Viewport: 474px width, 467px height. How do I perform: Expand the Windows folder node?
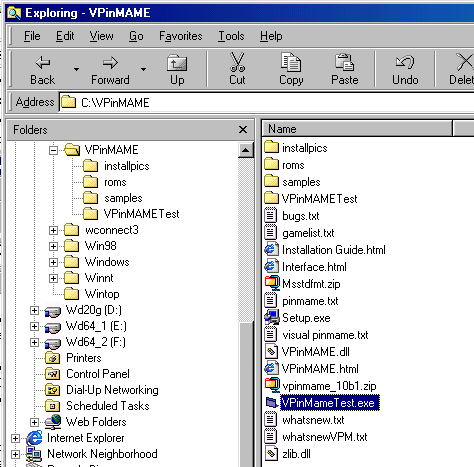point(53,262)
